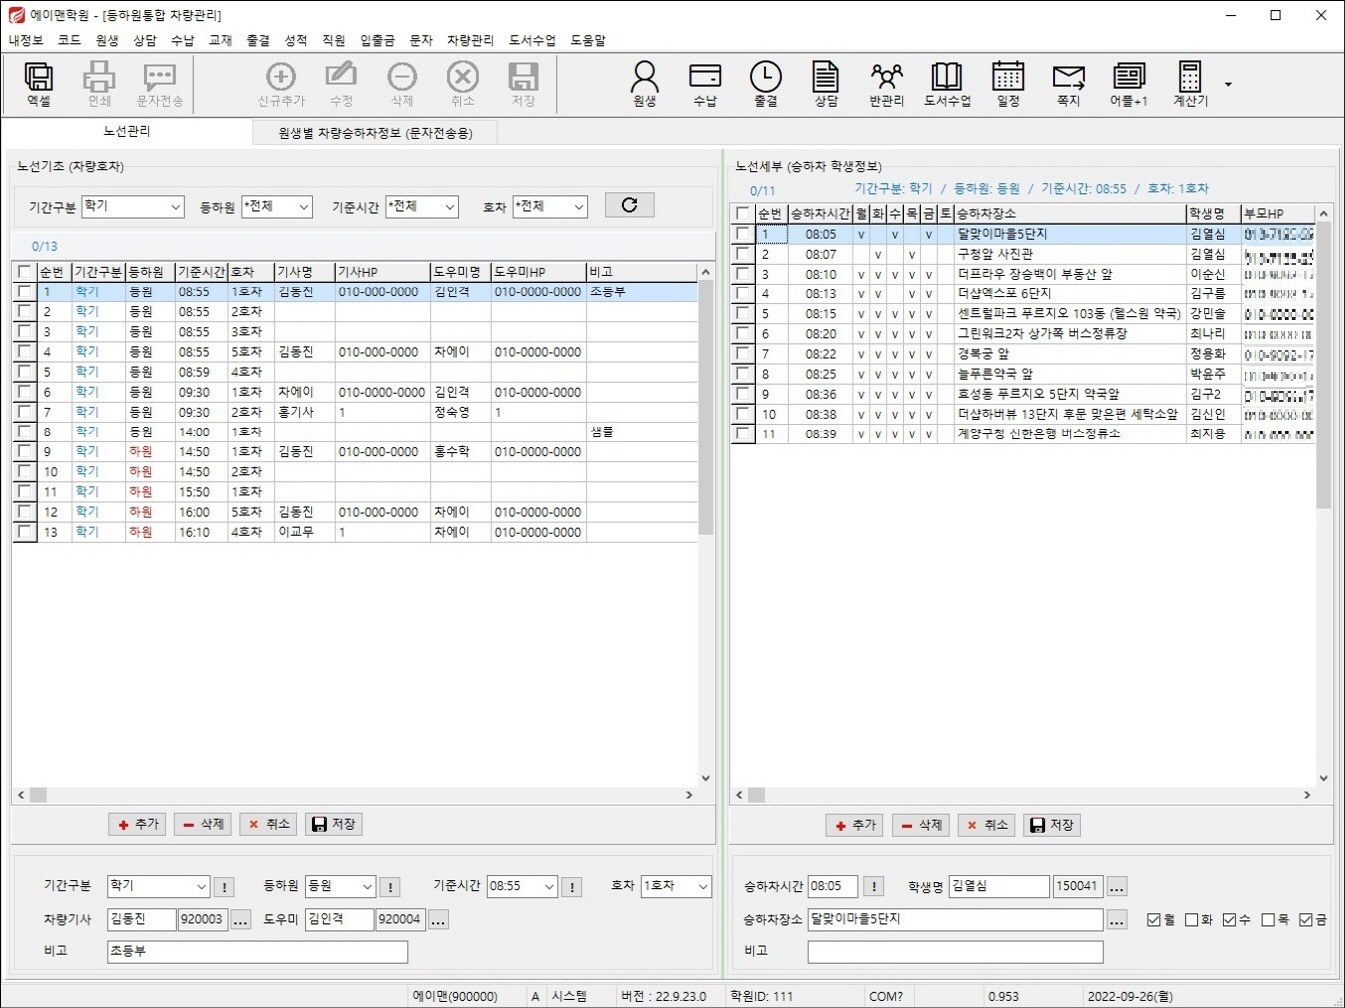Open the 입출금 menu
Viewport: 1345px width, 1008px height.
378,40
